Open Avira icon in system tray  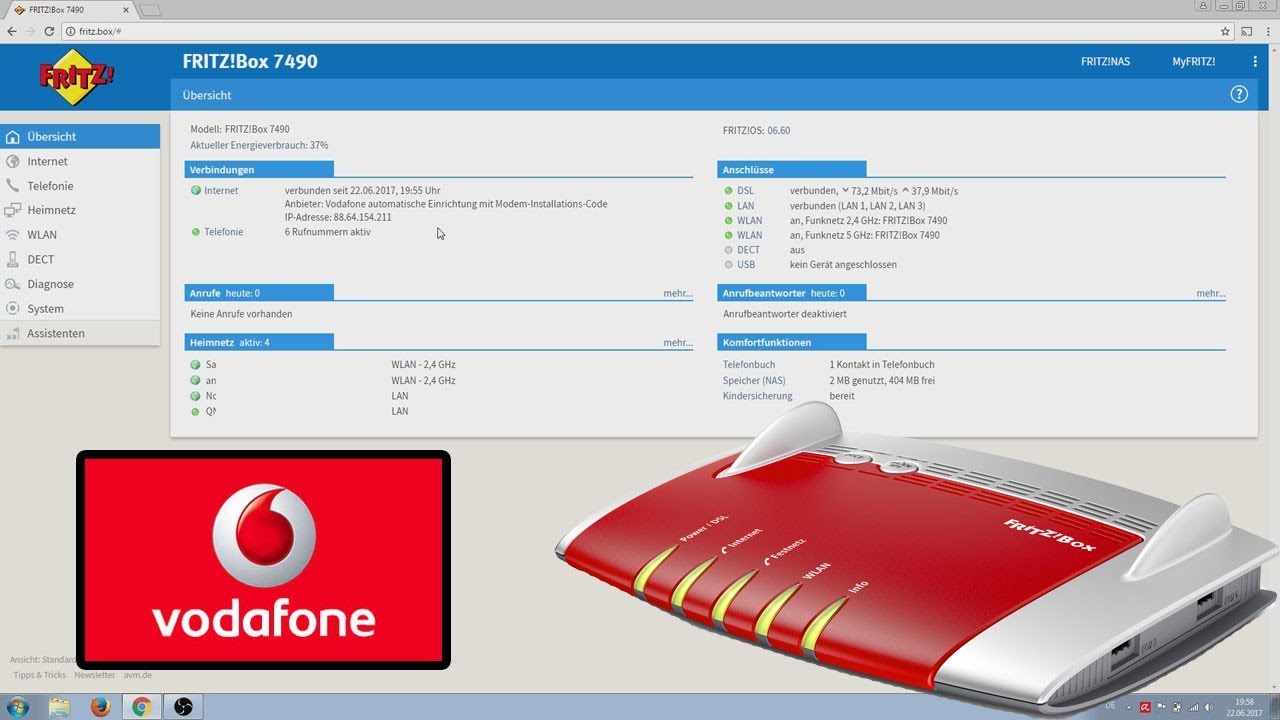[1145, 707]
